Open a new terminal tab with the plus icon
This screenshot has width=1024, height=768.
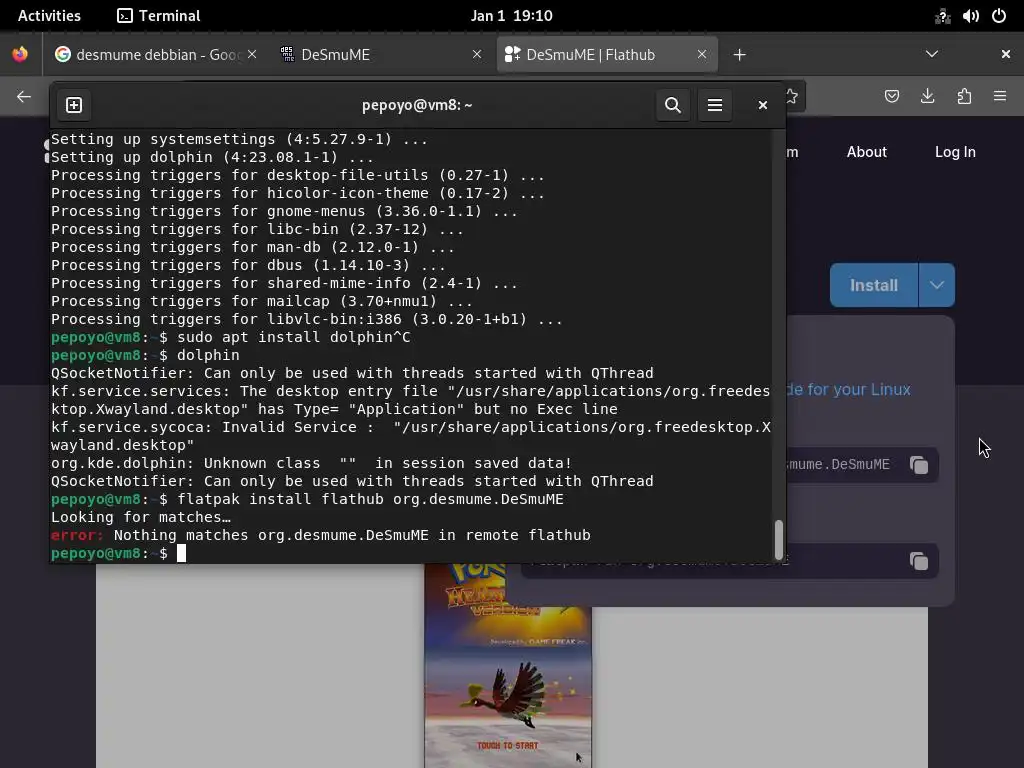[74, 105]
